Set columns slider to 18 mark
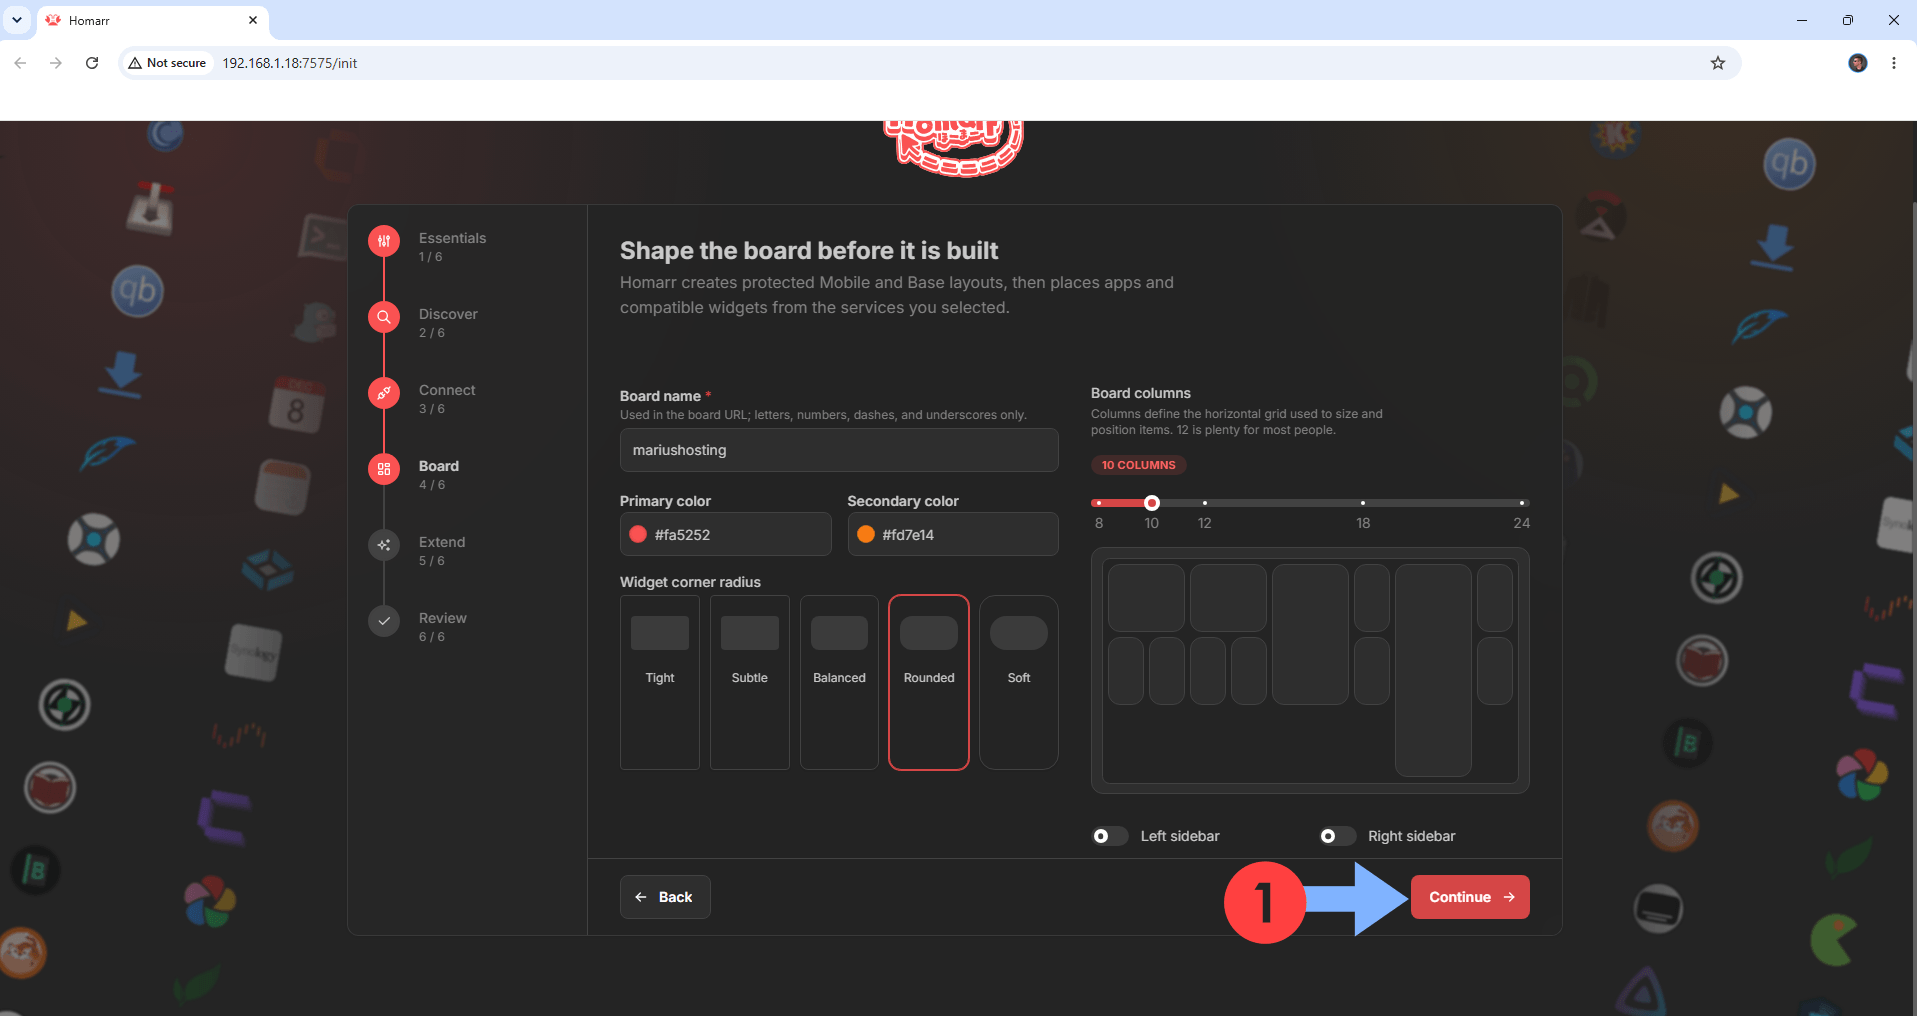The image size is (1917, 1016). click(1363, 503)
